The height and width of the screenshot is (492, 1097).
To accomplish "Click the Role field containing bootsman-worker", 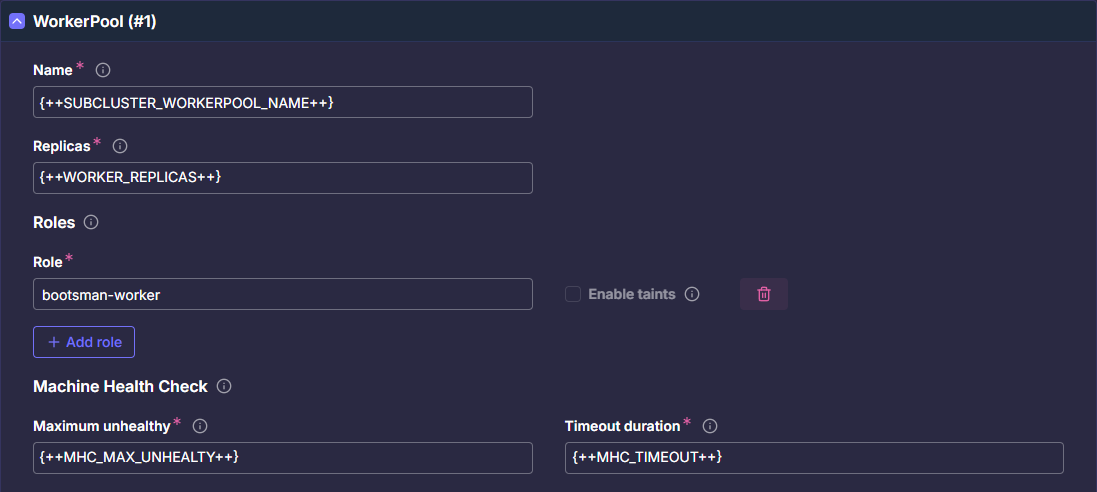I will click(282, 294).
